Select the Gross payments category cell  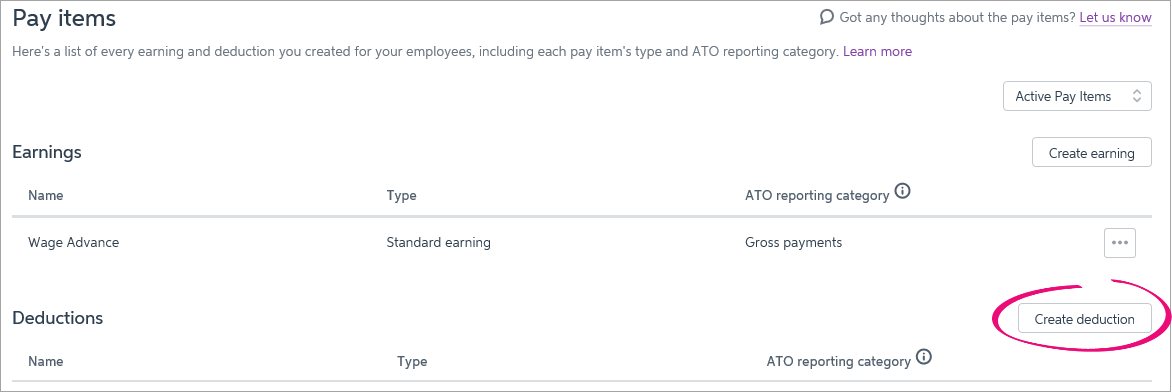(793, 242)
